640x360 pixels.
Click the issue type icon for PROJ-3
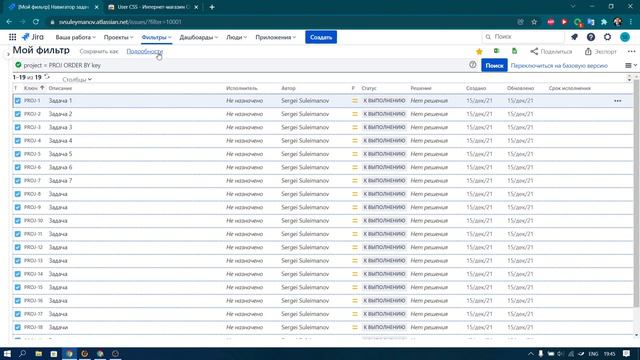(18, 127)
